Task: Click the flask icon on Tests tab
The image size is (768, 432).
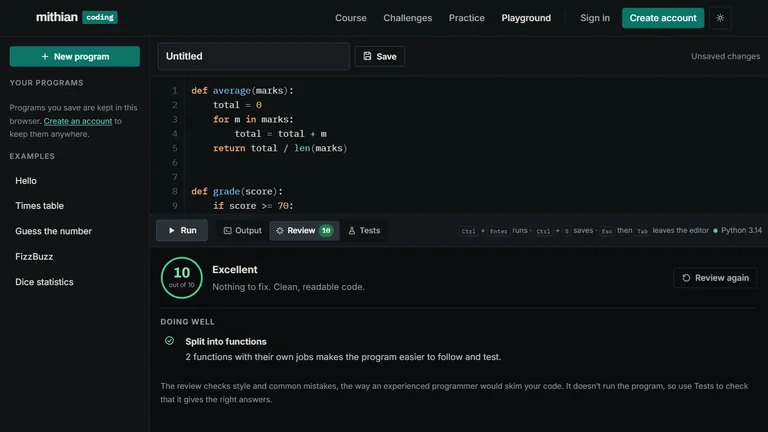Action: coord(352,231)
